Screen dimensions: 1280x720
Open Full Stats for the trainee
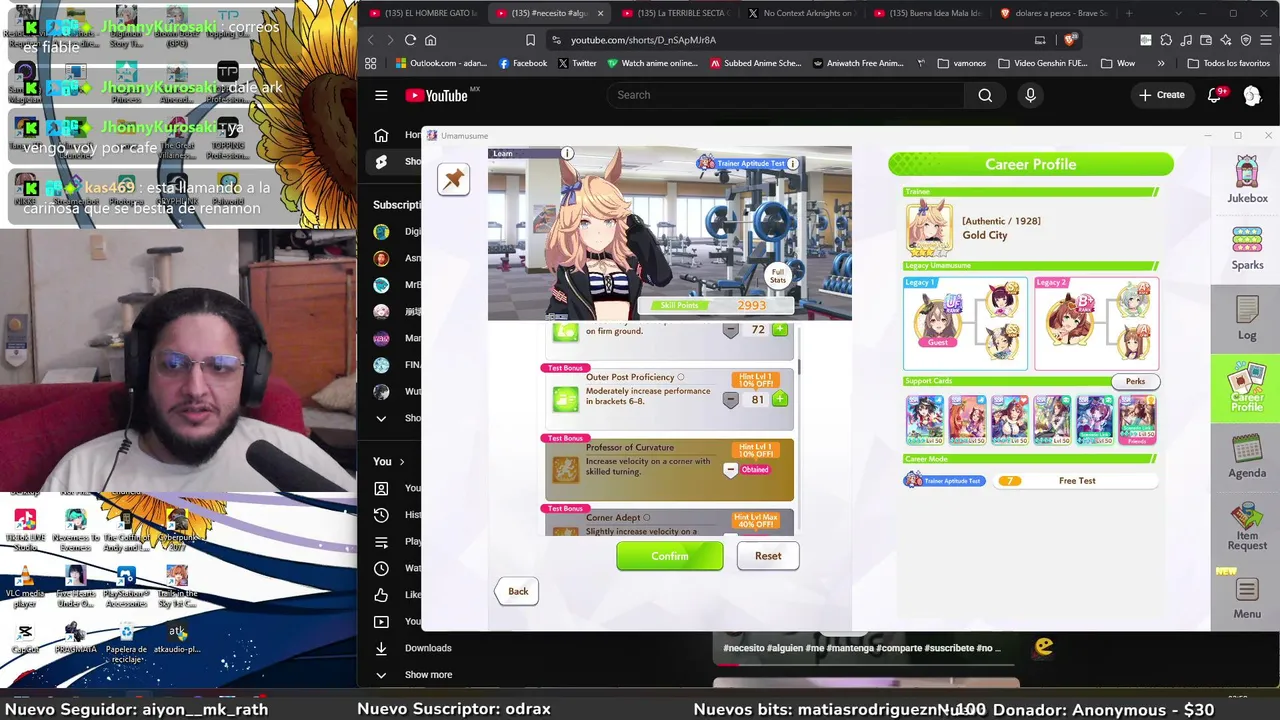(x=778, y=276)
